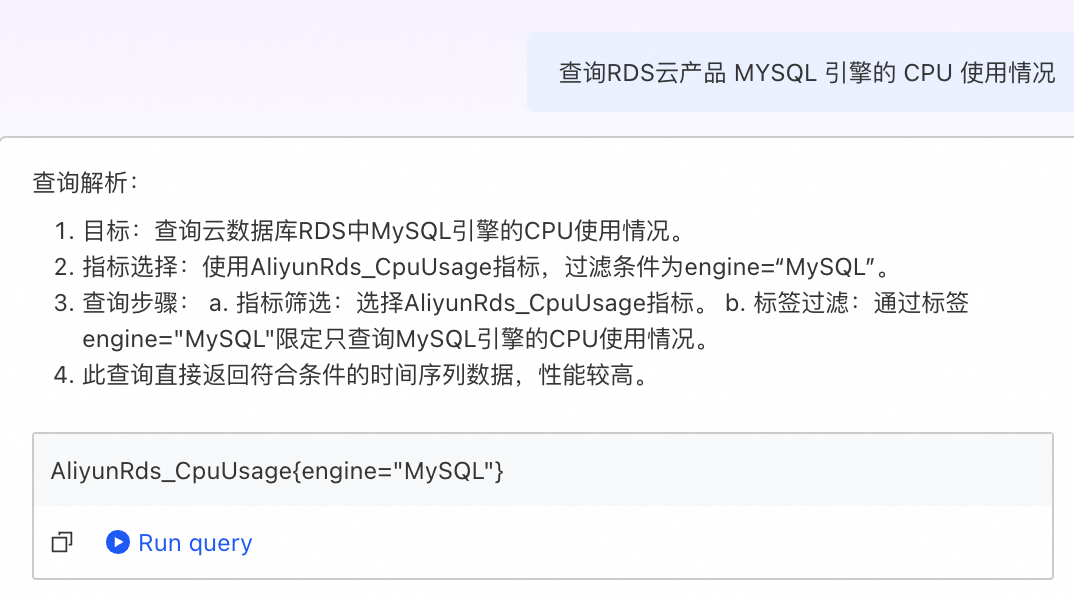Viewport: 1074px width, 598px height.
Task: Click the 查询解析 heading
Action: [85, 182]
